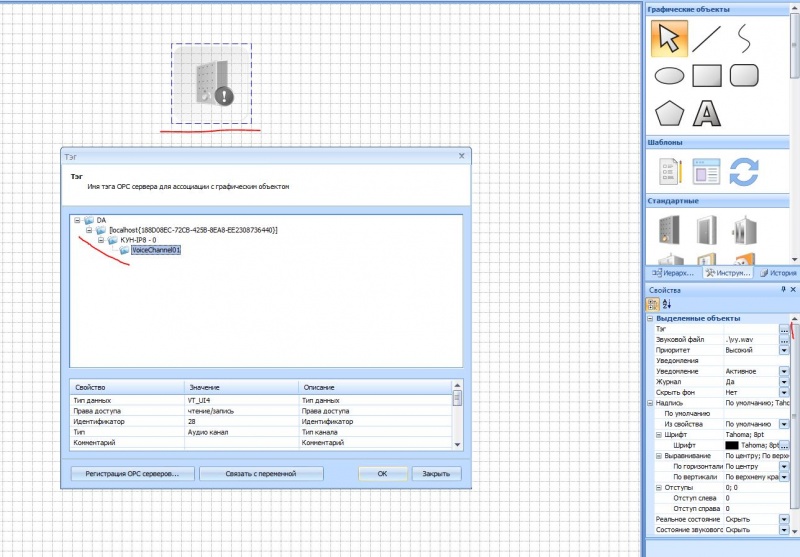Open the Журнал value dropdown
Viewport: 800px width, 557px height.
[x=784, y=381]
